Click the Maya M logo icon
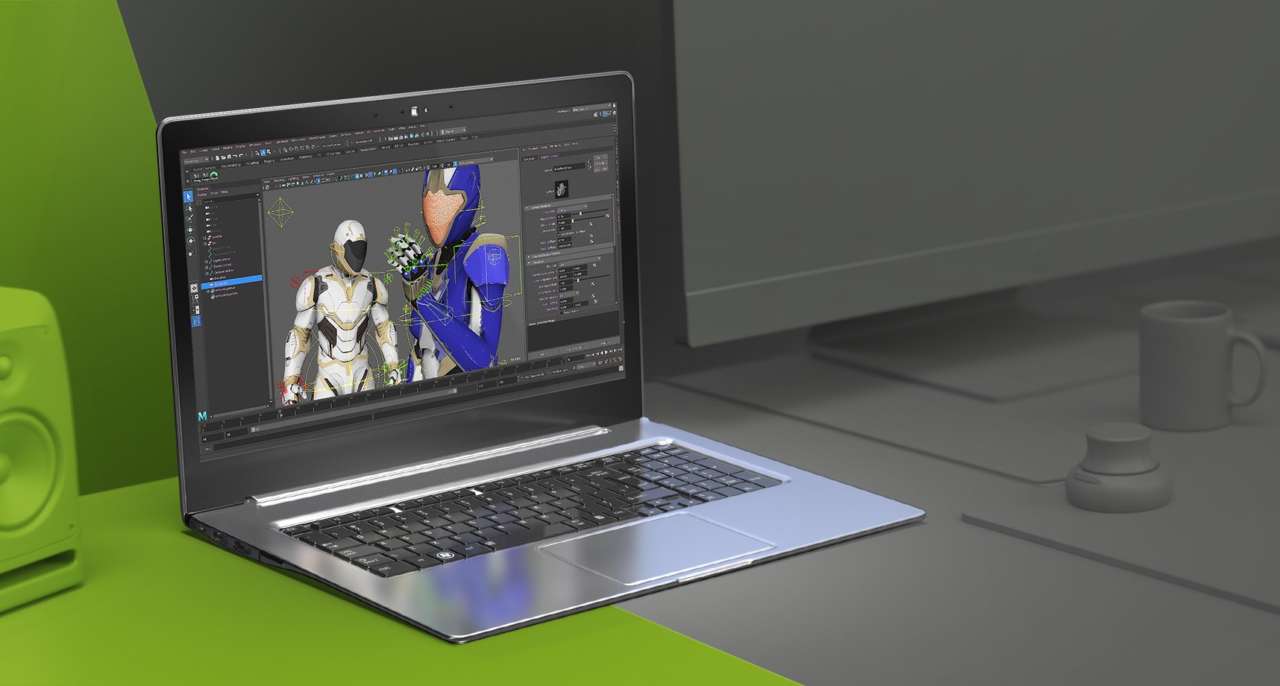This screenshot has height=686, width=1280. point(202,416)
